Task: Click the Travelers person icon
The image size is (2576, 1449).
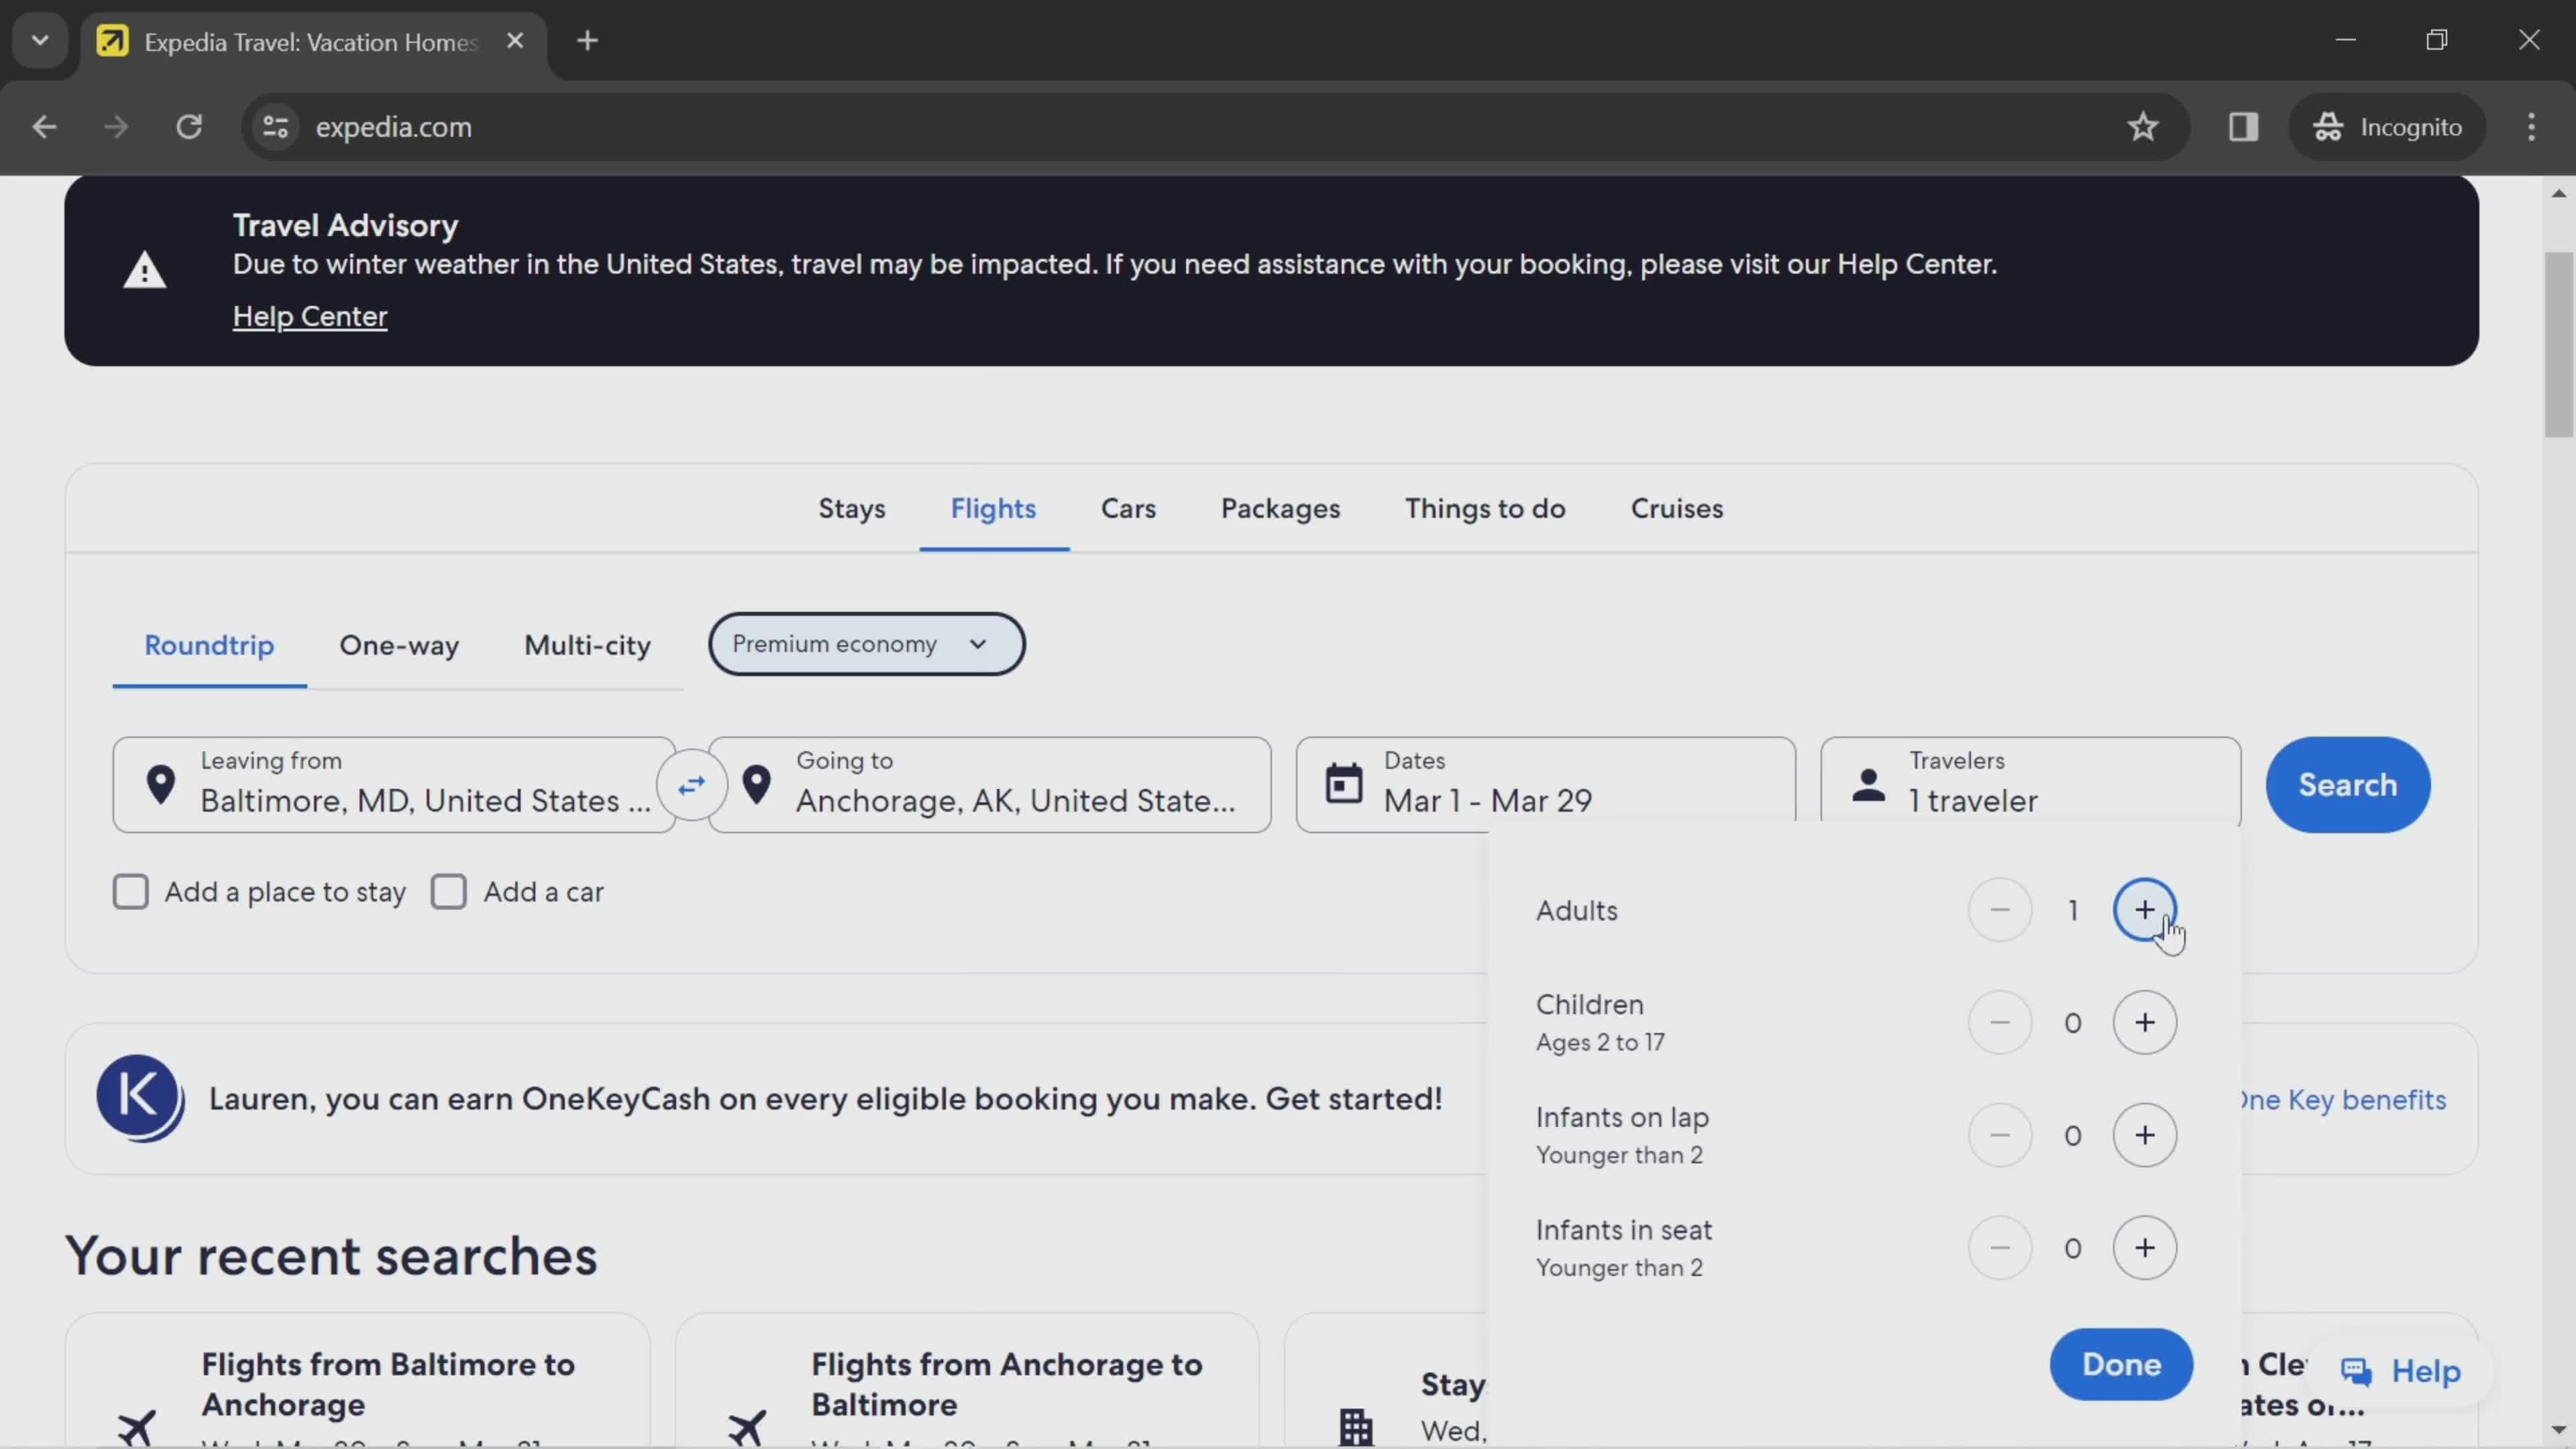Action: pos(1868,785)
